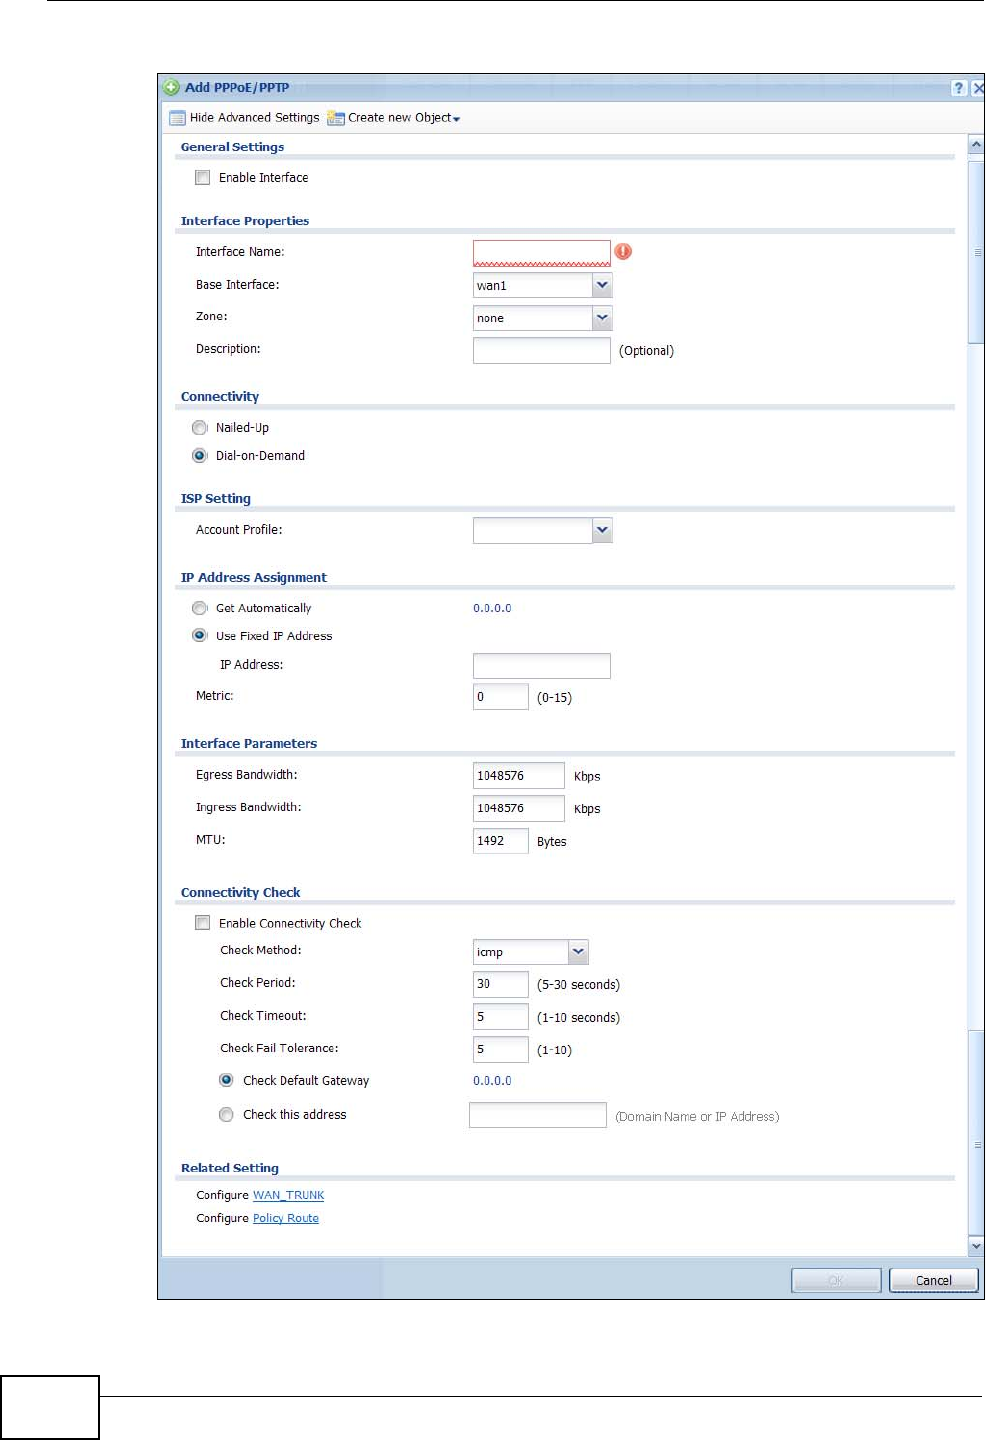Open the Policy Route configuration link
The image size is (986, 1440).
[x=286, y=1218]
